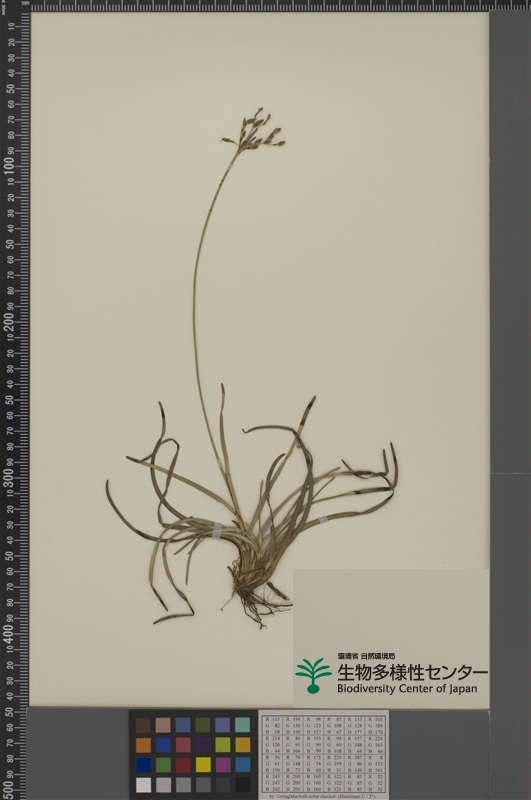Click the 400 mark on the ruler

coord(10,633)
